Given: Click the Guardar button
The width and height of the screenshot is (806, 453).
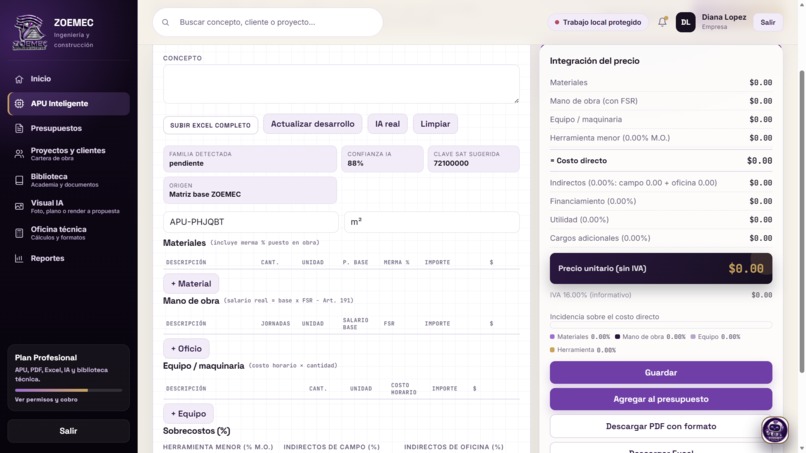Looking at the screenshot, I should click(x=661, y=373).
